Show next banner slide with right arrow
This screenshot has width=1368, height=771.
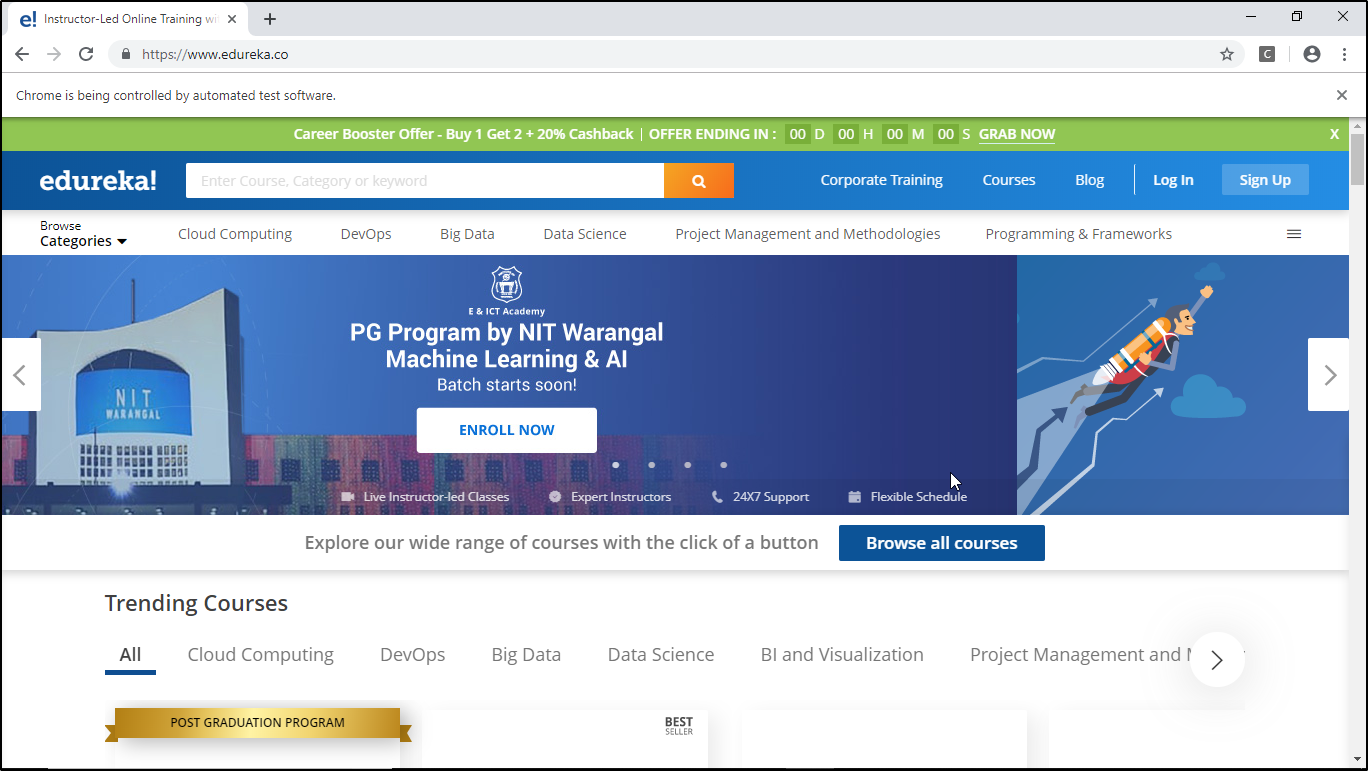tap(1329, 375)
